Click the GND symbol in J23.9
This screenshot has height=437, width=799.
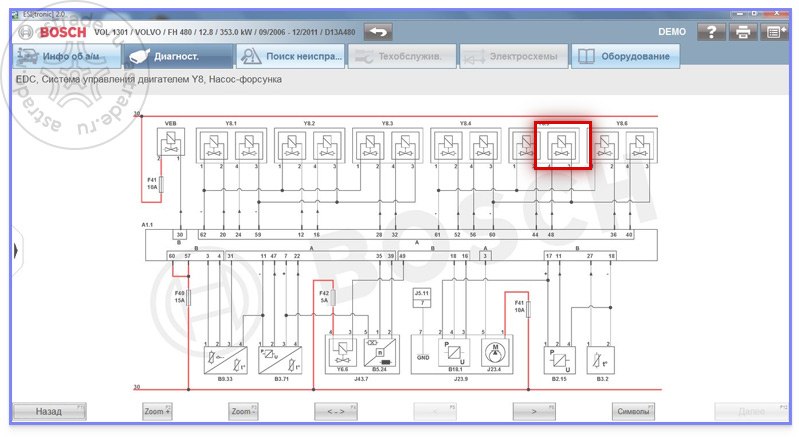coord(423,358)
